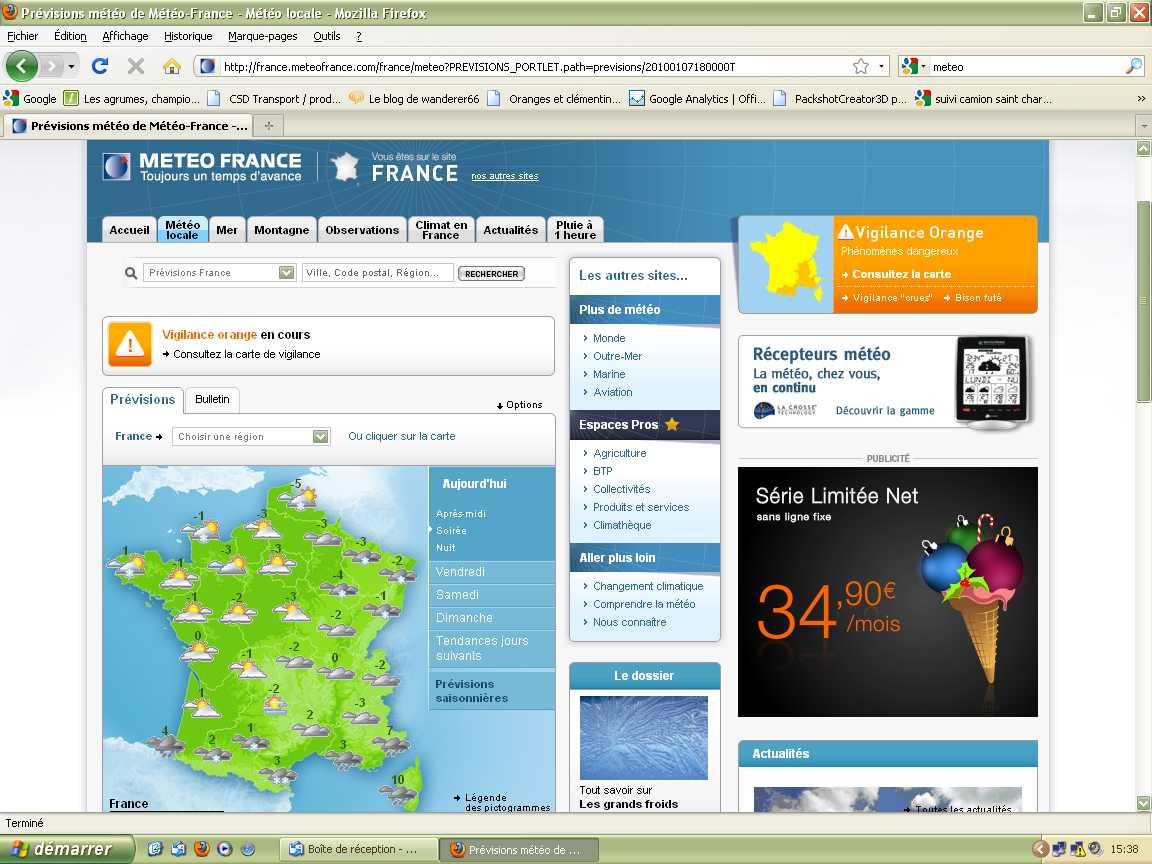Click the RECHERCHER button
The image size is (1152, 864).
(492, 273)
